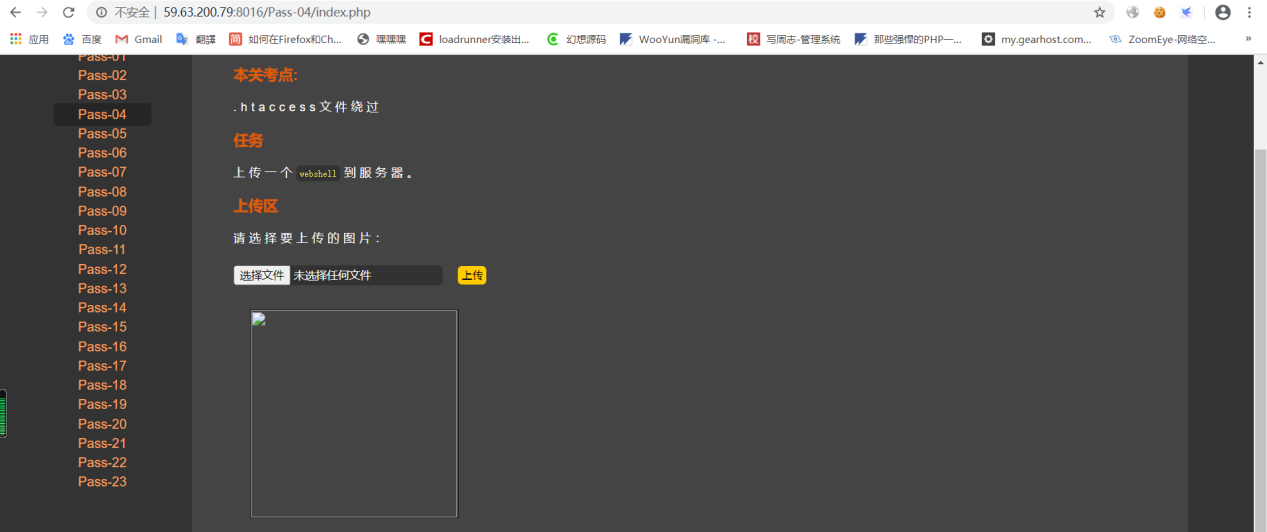
Task: Open the Gmail bookmark
Action: (x=139, y=39)
